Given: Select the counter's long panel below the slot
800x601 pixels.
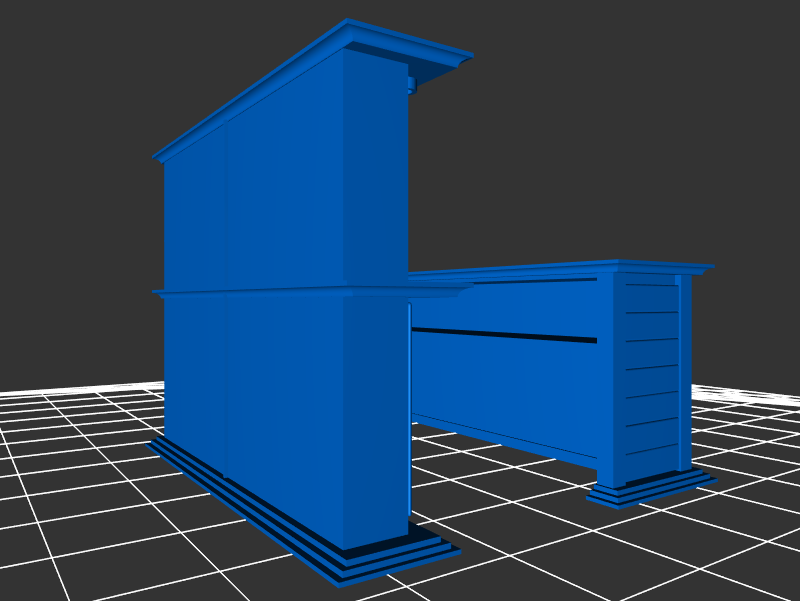Looking at the screenshot, I should [x=500, y=385].
